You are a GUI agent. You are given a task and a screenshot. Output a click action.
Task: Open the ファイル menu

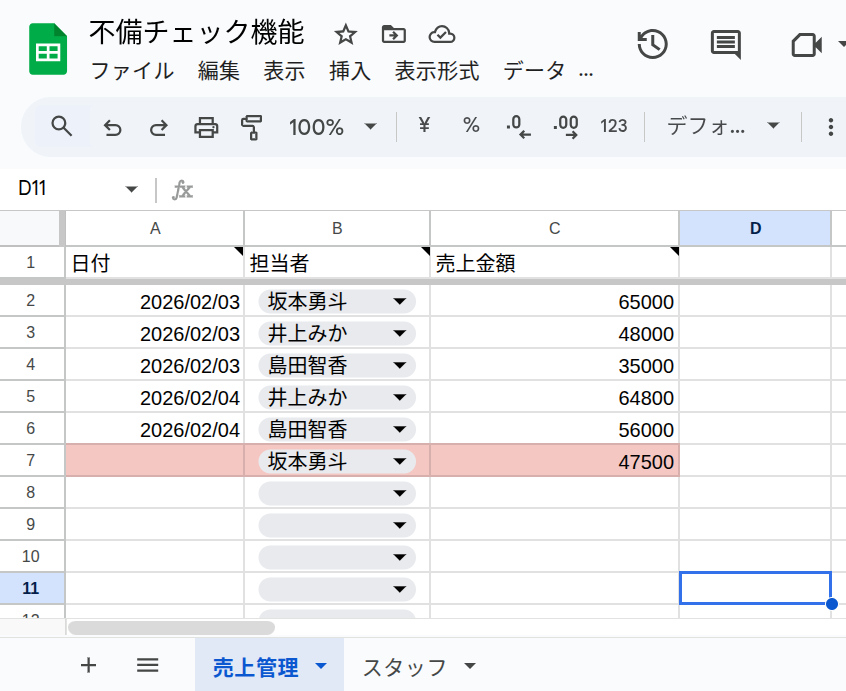point(131,71)
